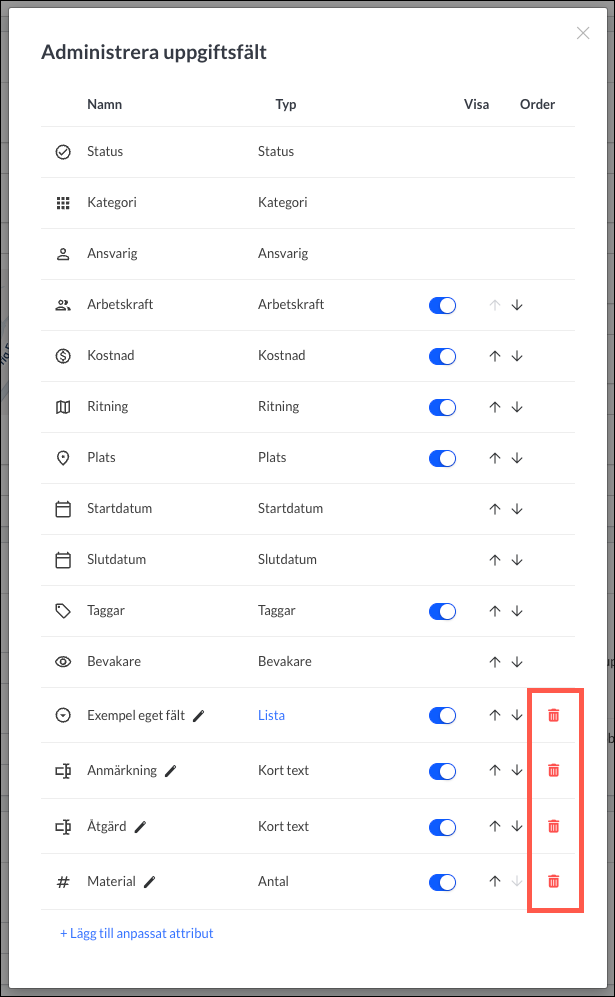Move Bevakare field up
Image resolution: width=615 pixels, height=997 pixels.
(495, 662)
